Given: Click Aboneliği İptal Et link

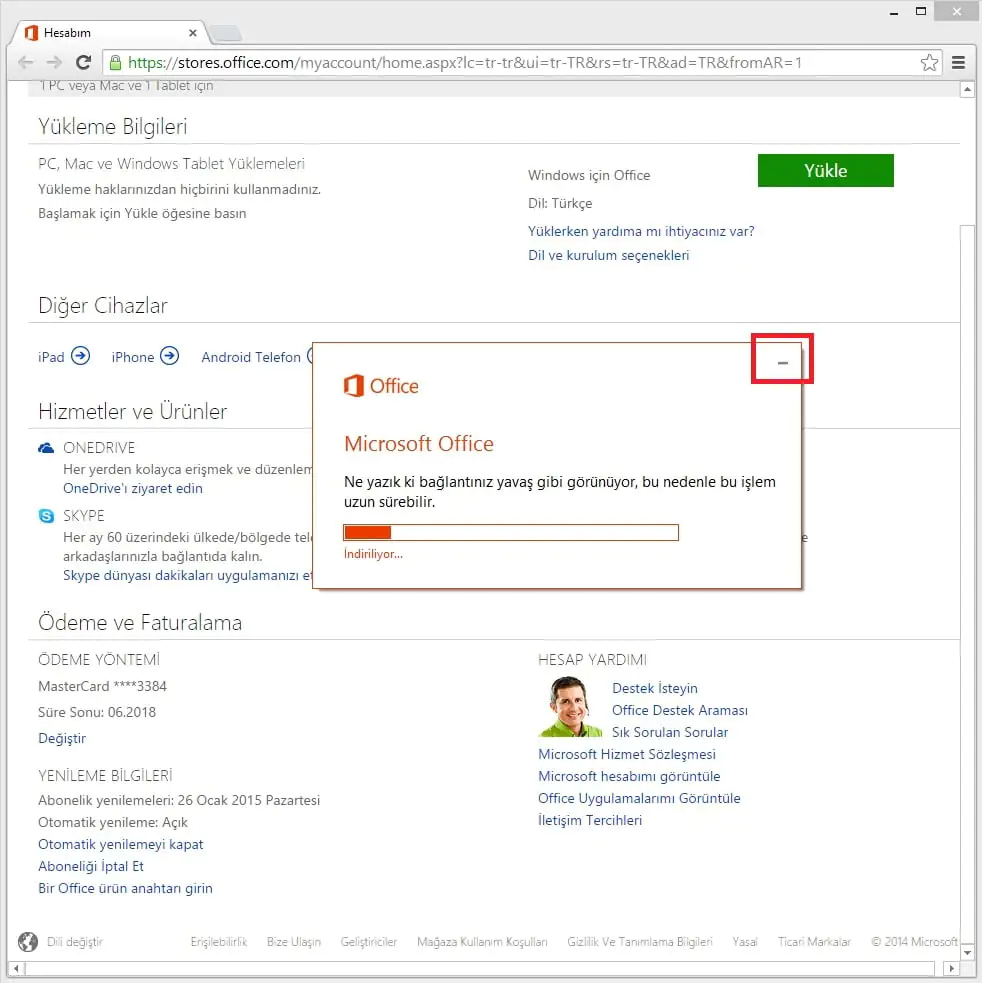Looking at the screenshot, I should point(91,866).
